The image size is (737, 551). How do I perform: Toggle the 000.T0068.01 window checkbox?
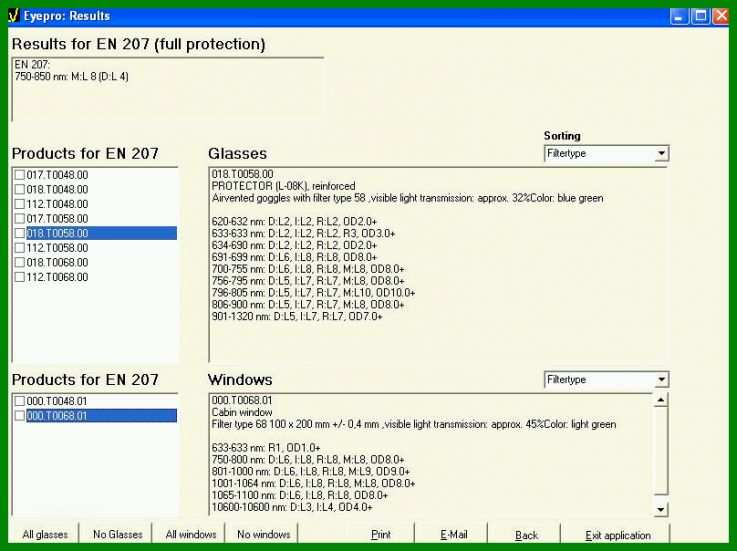click(20, 416)
